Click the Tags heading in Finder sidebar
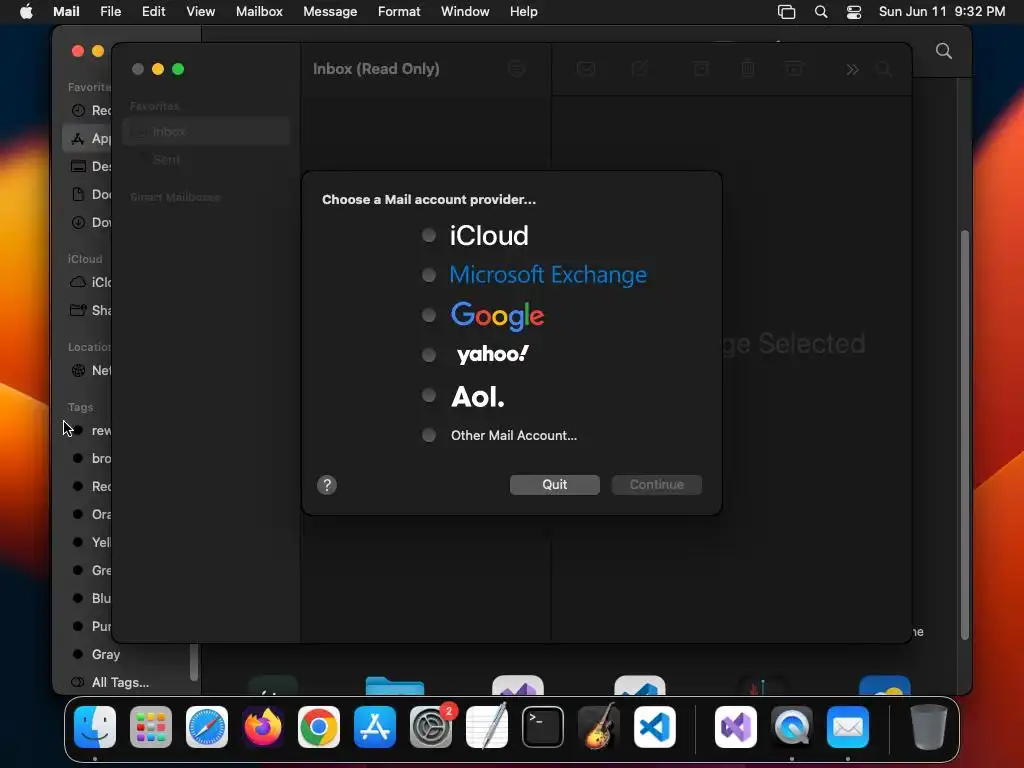1024x768 pixels. [x=80, y=407]
